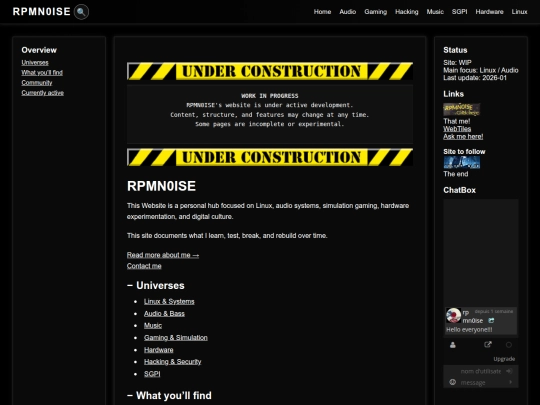
Task: Open the SGPI menu item
Action: click(x=459, y=12)
